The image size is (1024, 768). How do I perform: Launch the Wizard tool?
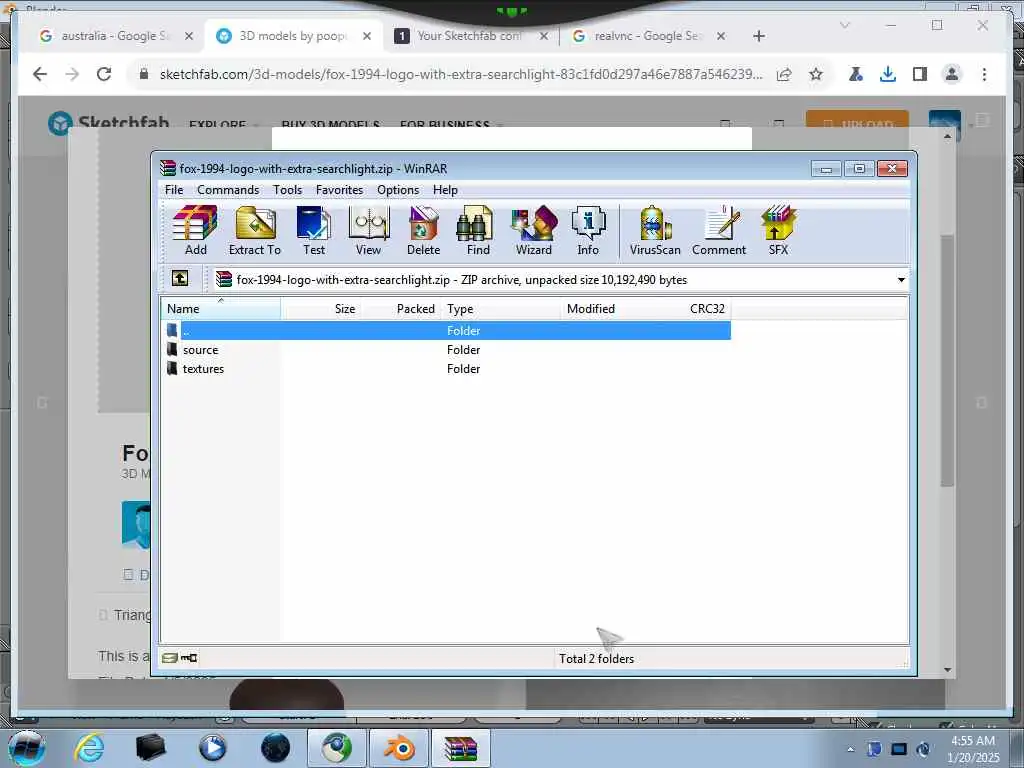[x=534, y=231]
